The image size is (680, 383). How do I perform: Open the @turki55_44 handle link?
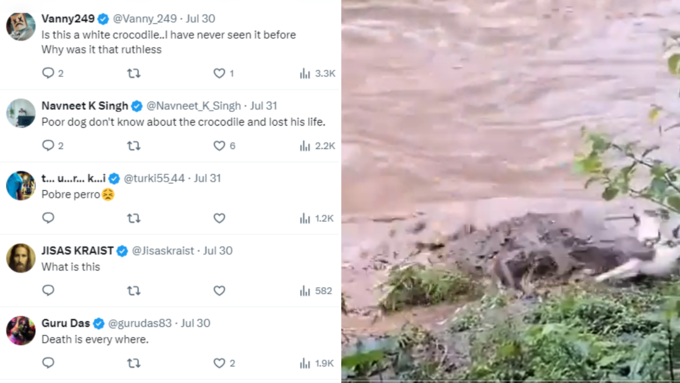point(154,178)
